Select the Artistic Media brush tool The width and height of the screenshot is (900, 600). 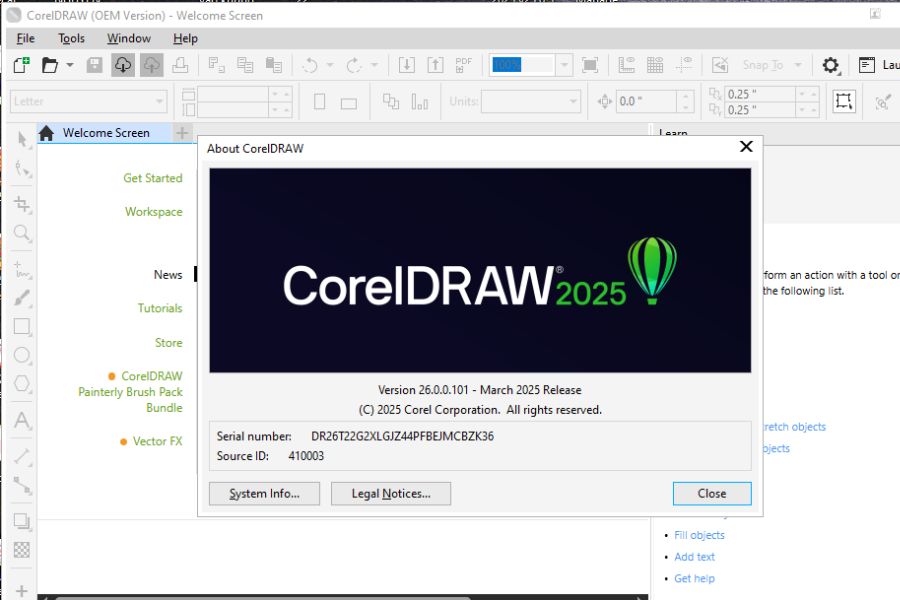[x=22, y=298]
